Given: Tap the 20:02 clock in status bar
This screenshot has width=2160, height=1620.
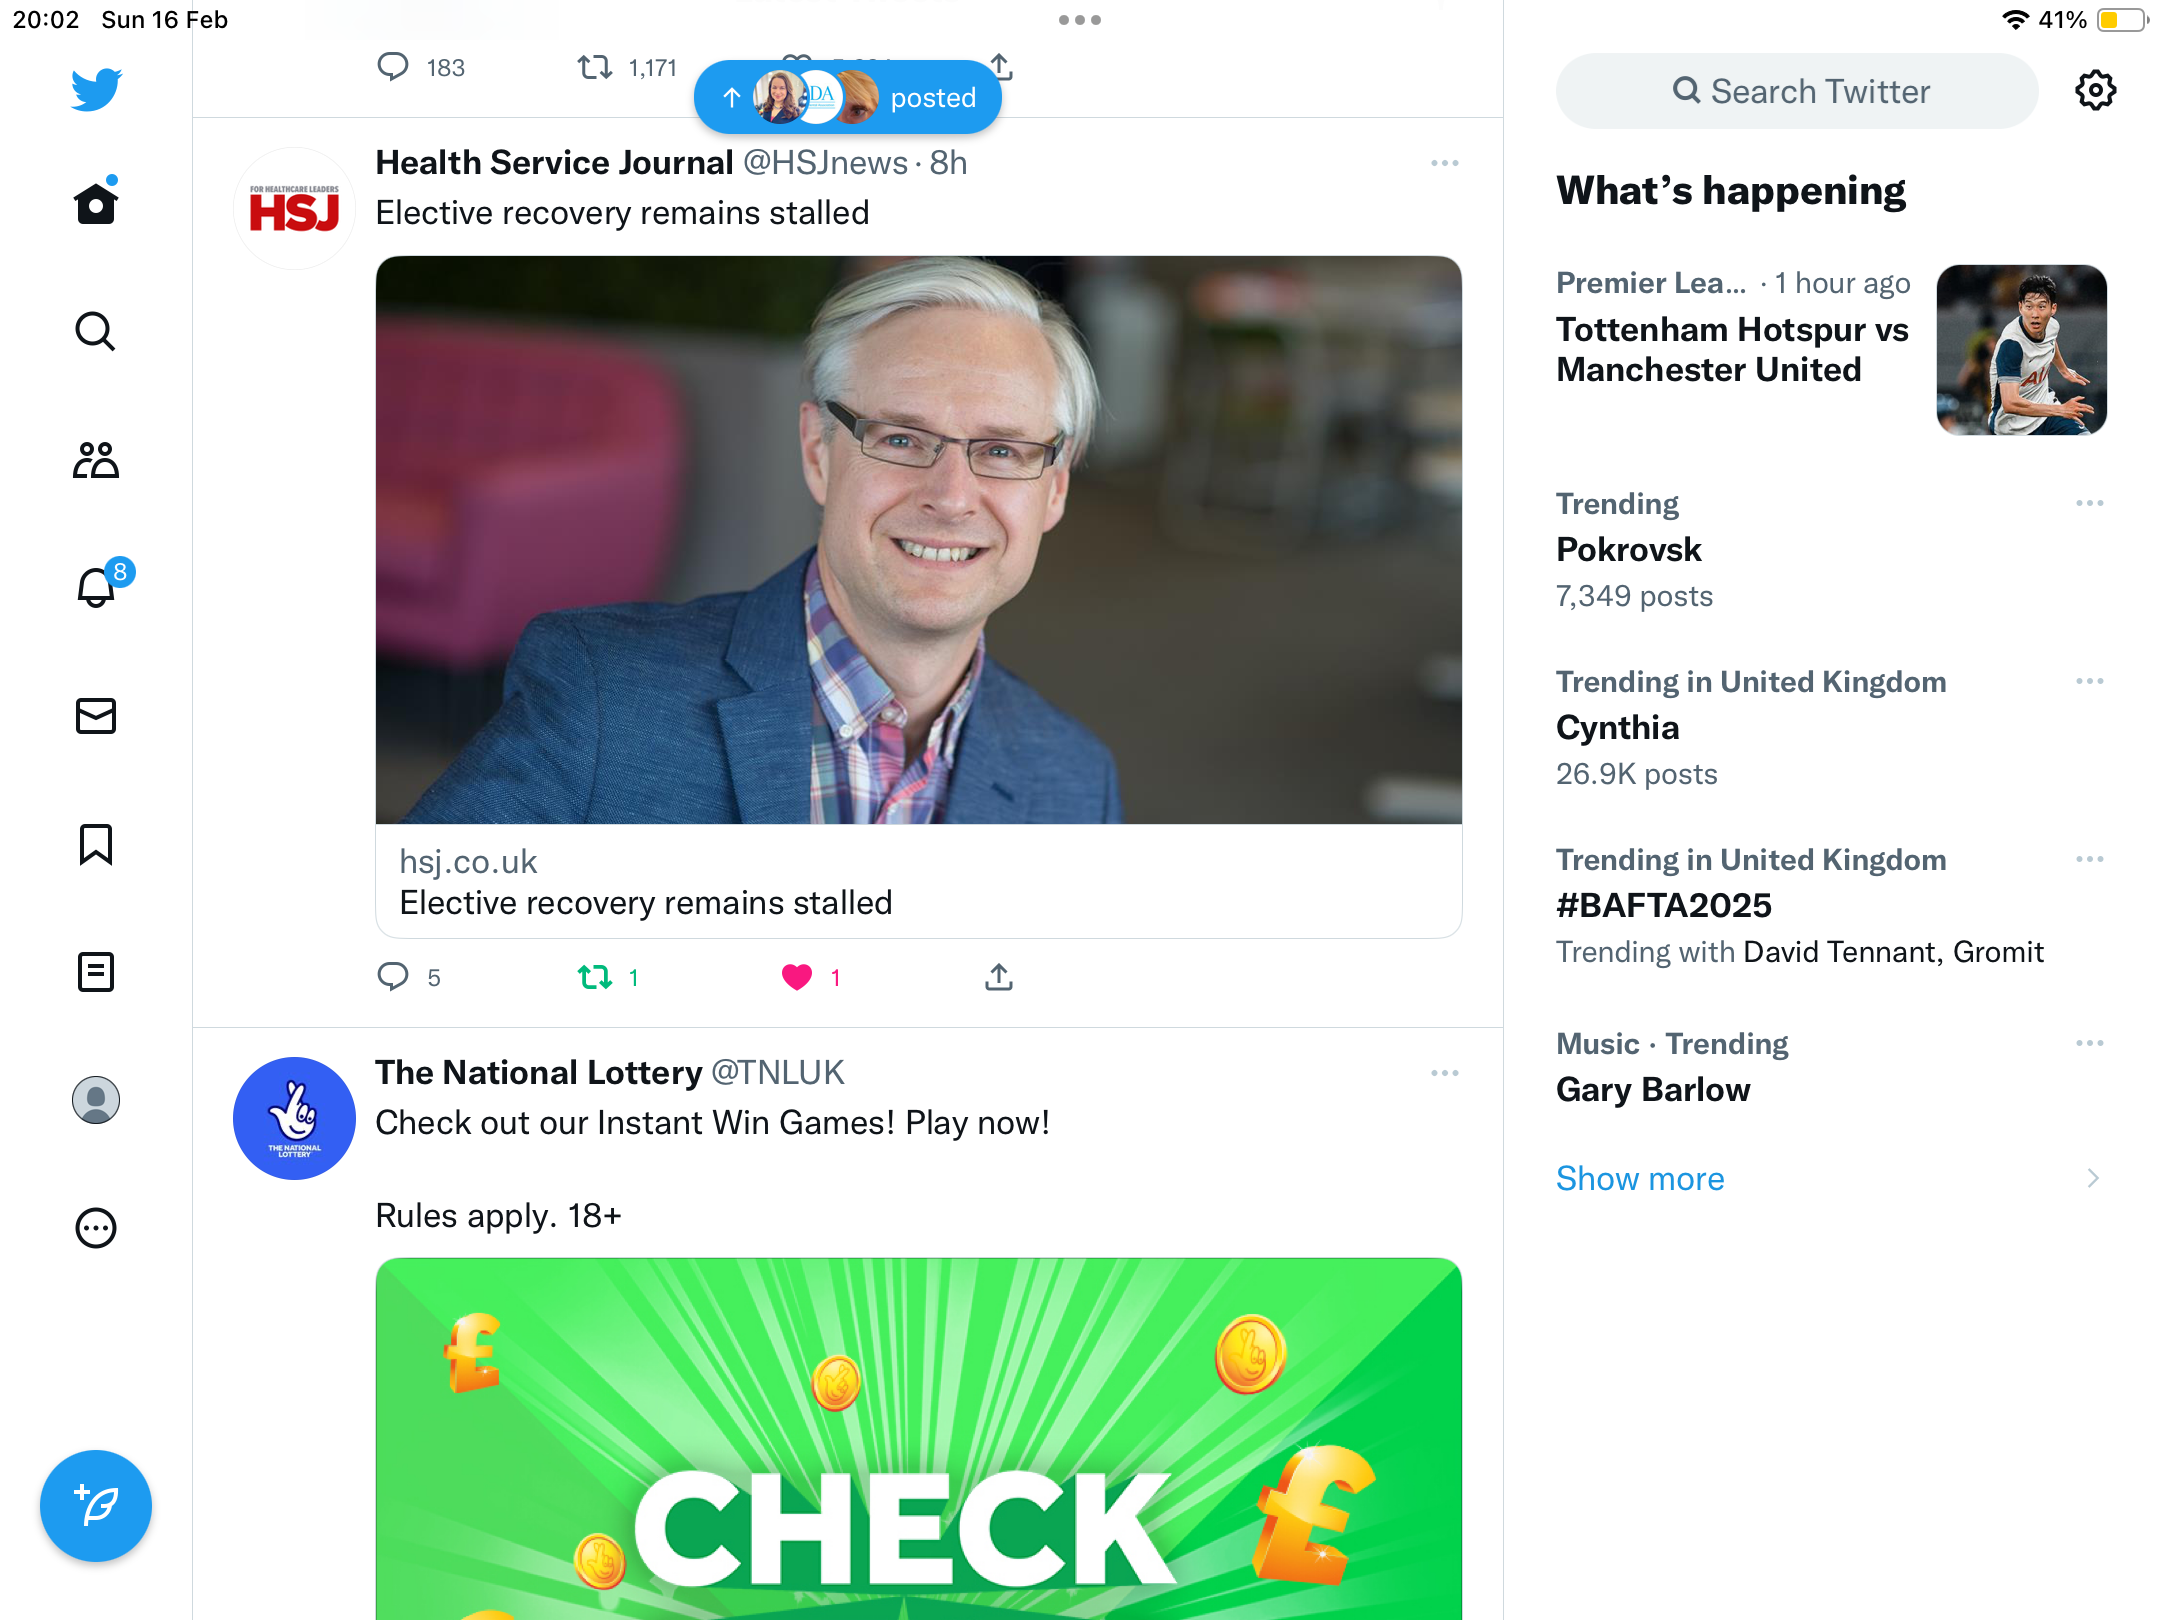Looking at the screenshot, I should pos(46,20).
